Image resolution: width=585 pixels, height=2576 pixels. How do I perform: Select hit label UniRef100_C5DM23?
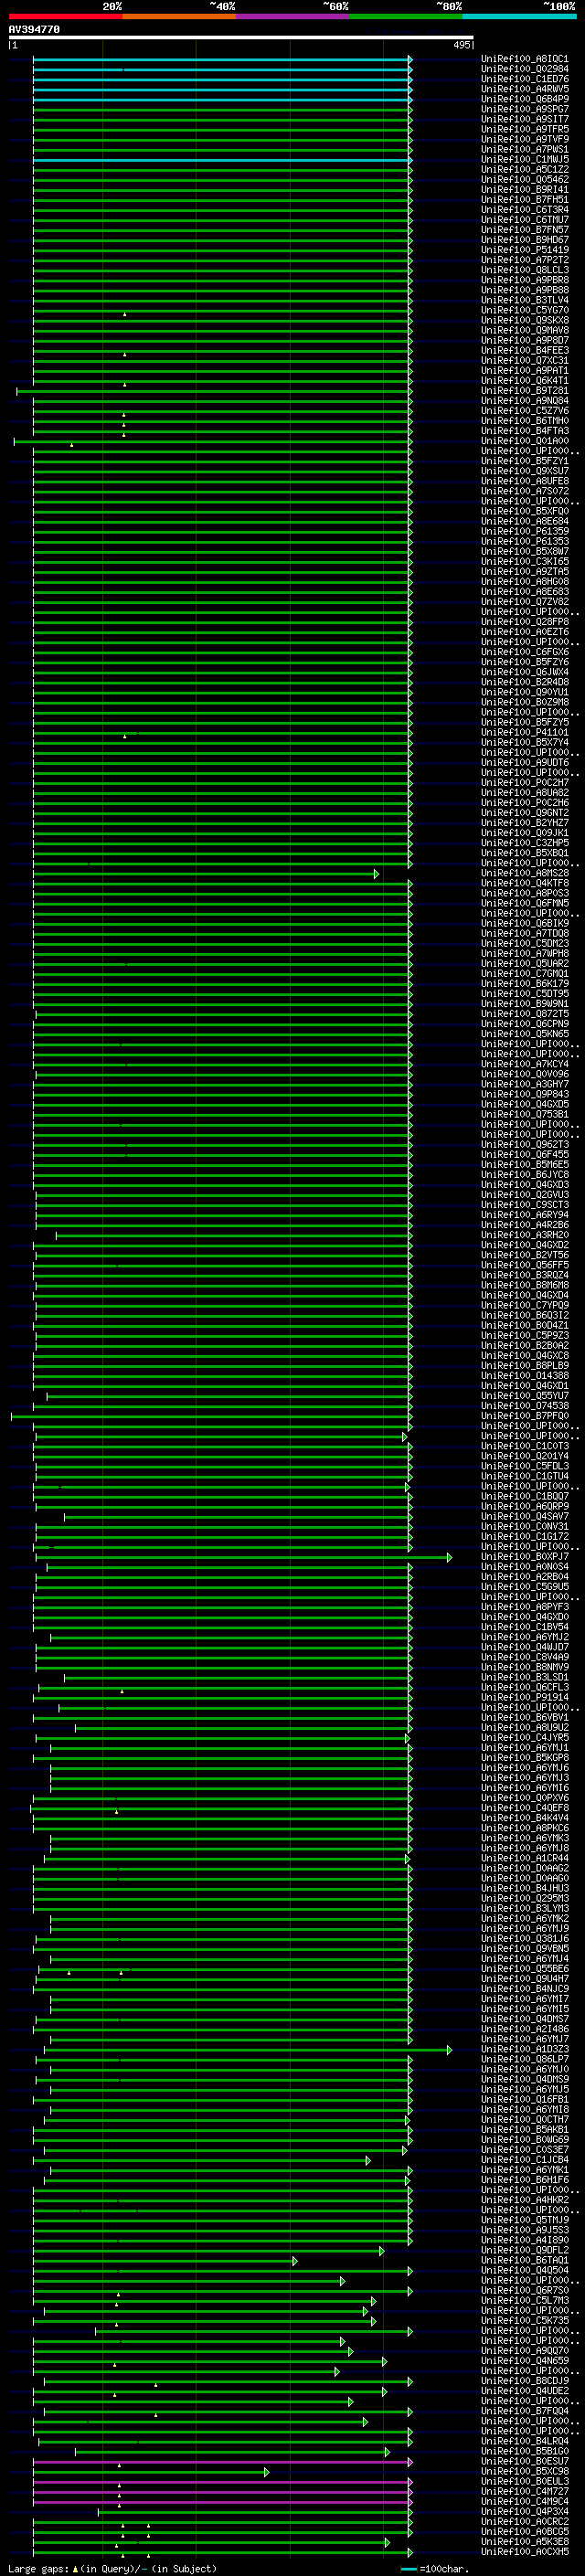tap(525, 944)
